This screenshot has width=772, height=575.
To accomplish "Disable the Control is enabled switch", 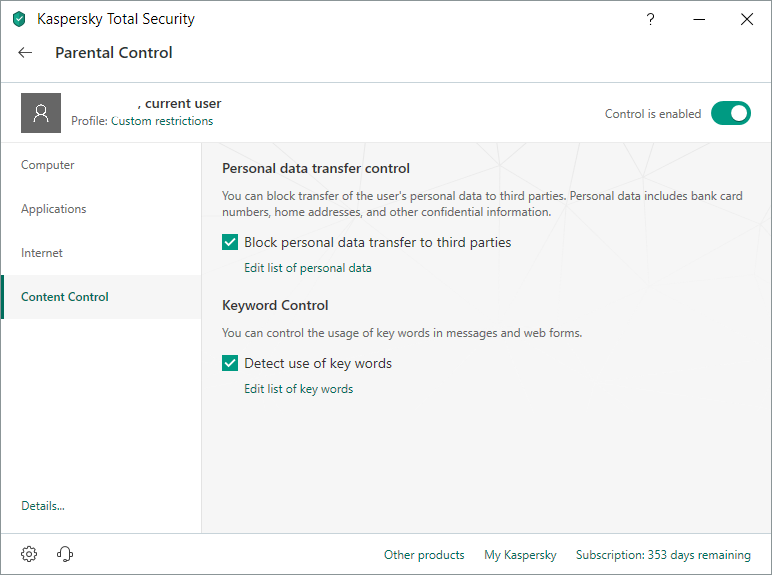I will click(730, 113).
